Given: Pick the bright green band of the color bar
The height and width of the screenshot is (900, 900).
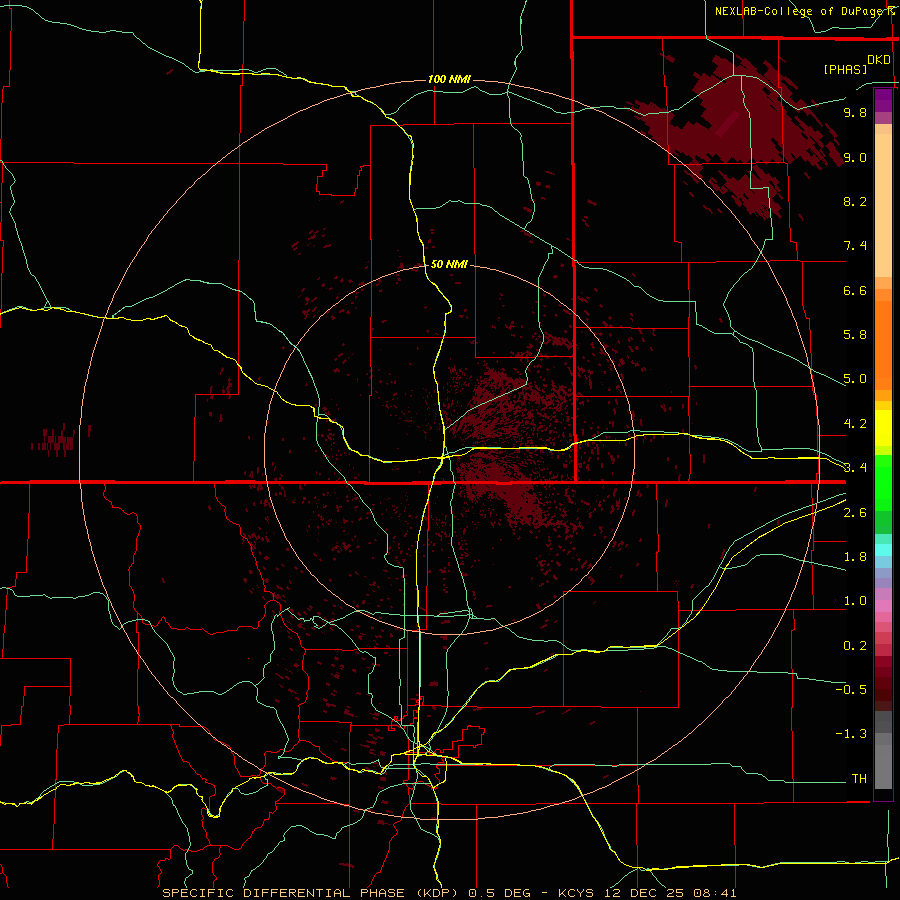Looking at the screenshot, I should [883, 482].
